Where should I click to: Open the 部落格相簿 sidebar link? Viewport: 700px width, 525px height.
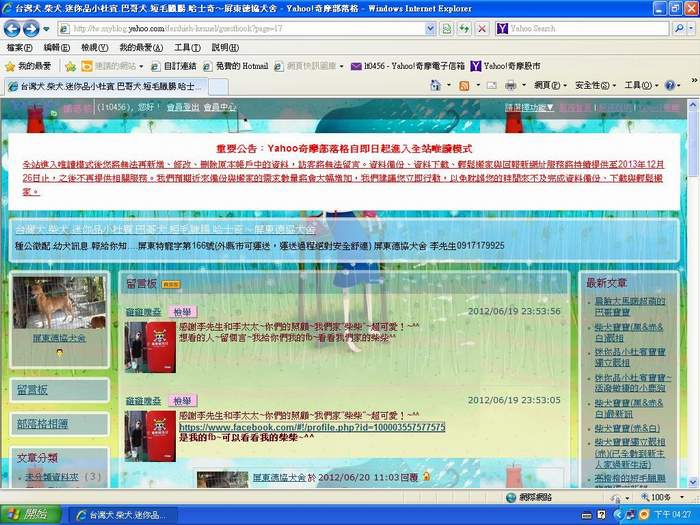tap(42, 424)
